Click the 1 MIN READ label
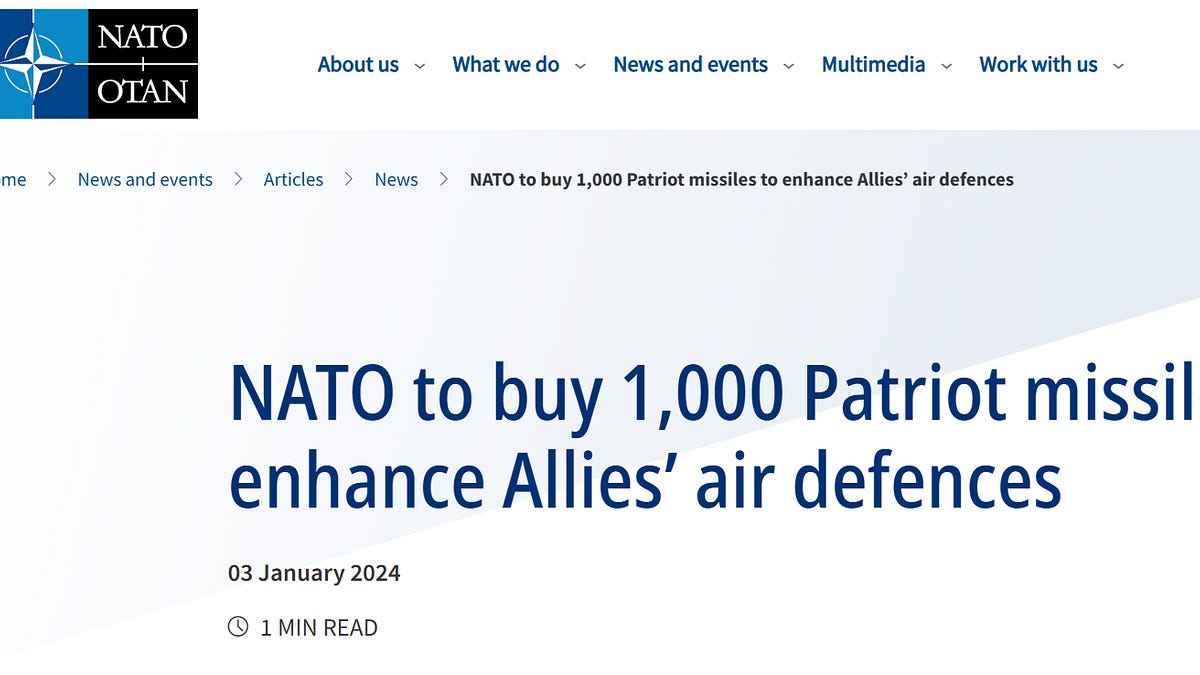 [319, 628]
